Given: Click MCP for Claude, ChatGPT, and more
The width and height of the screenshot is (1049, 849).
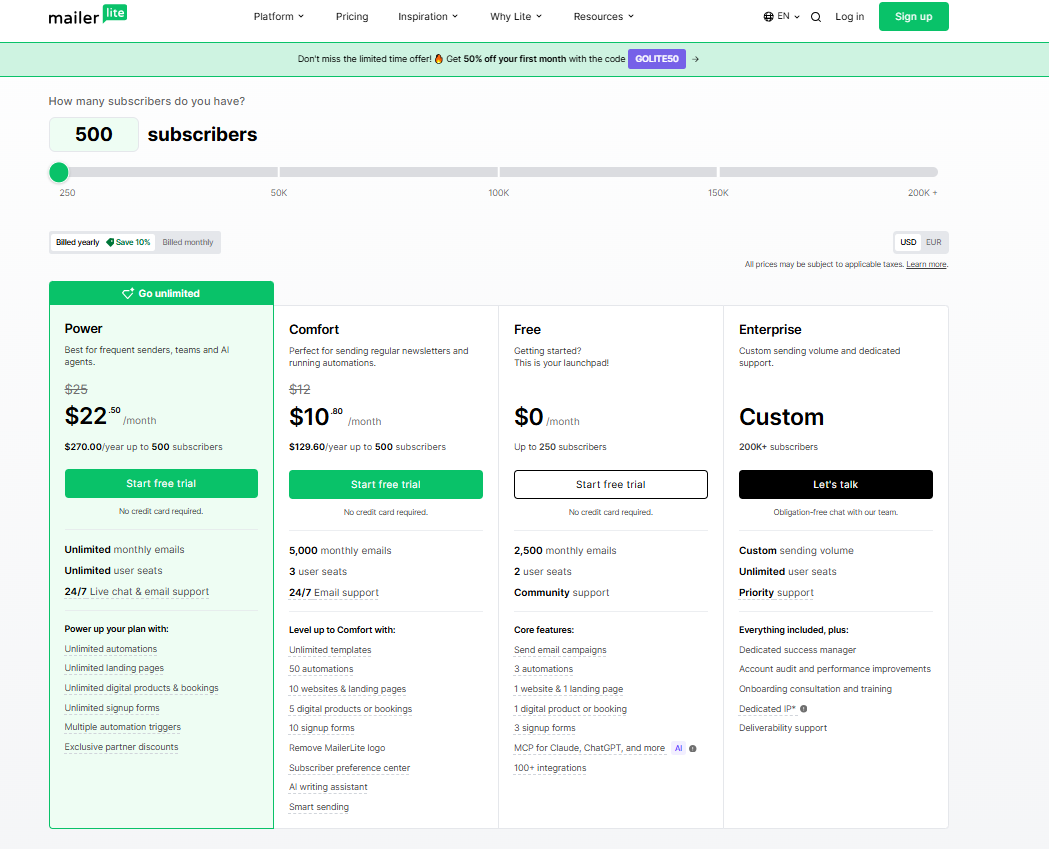Looking at the screenshot, I should pos(589,748).
